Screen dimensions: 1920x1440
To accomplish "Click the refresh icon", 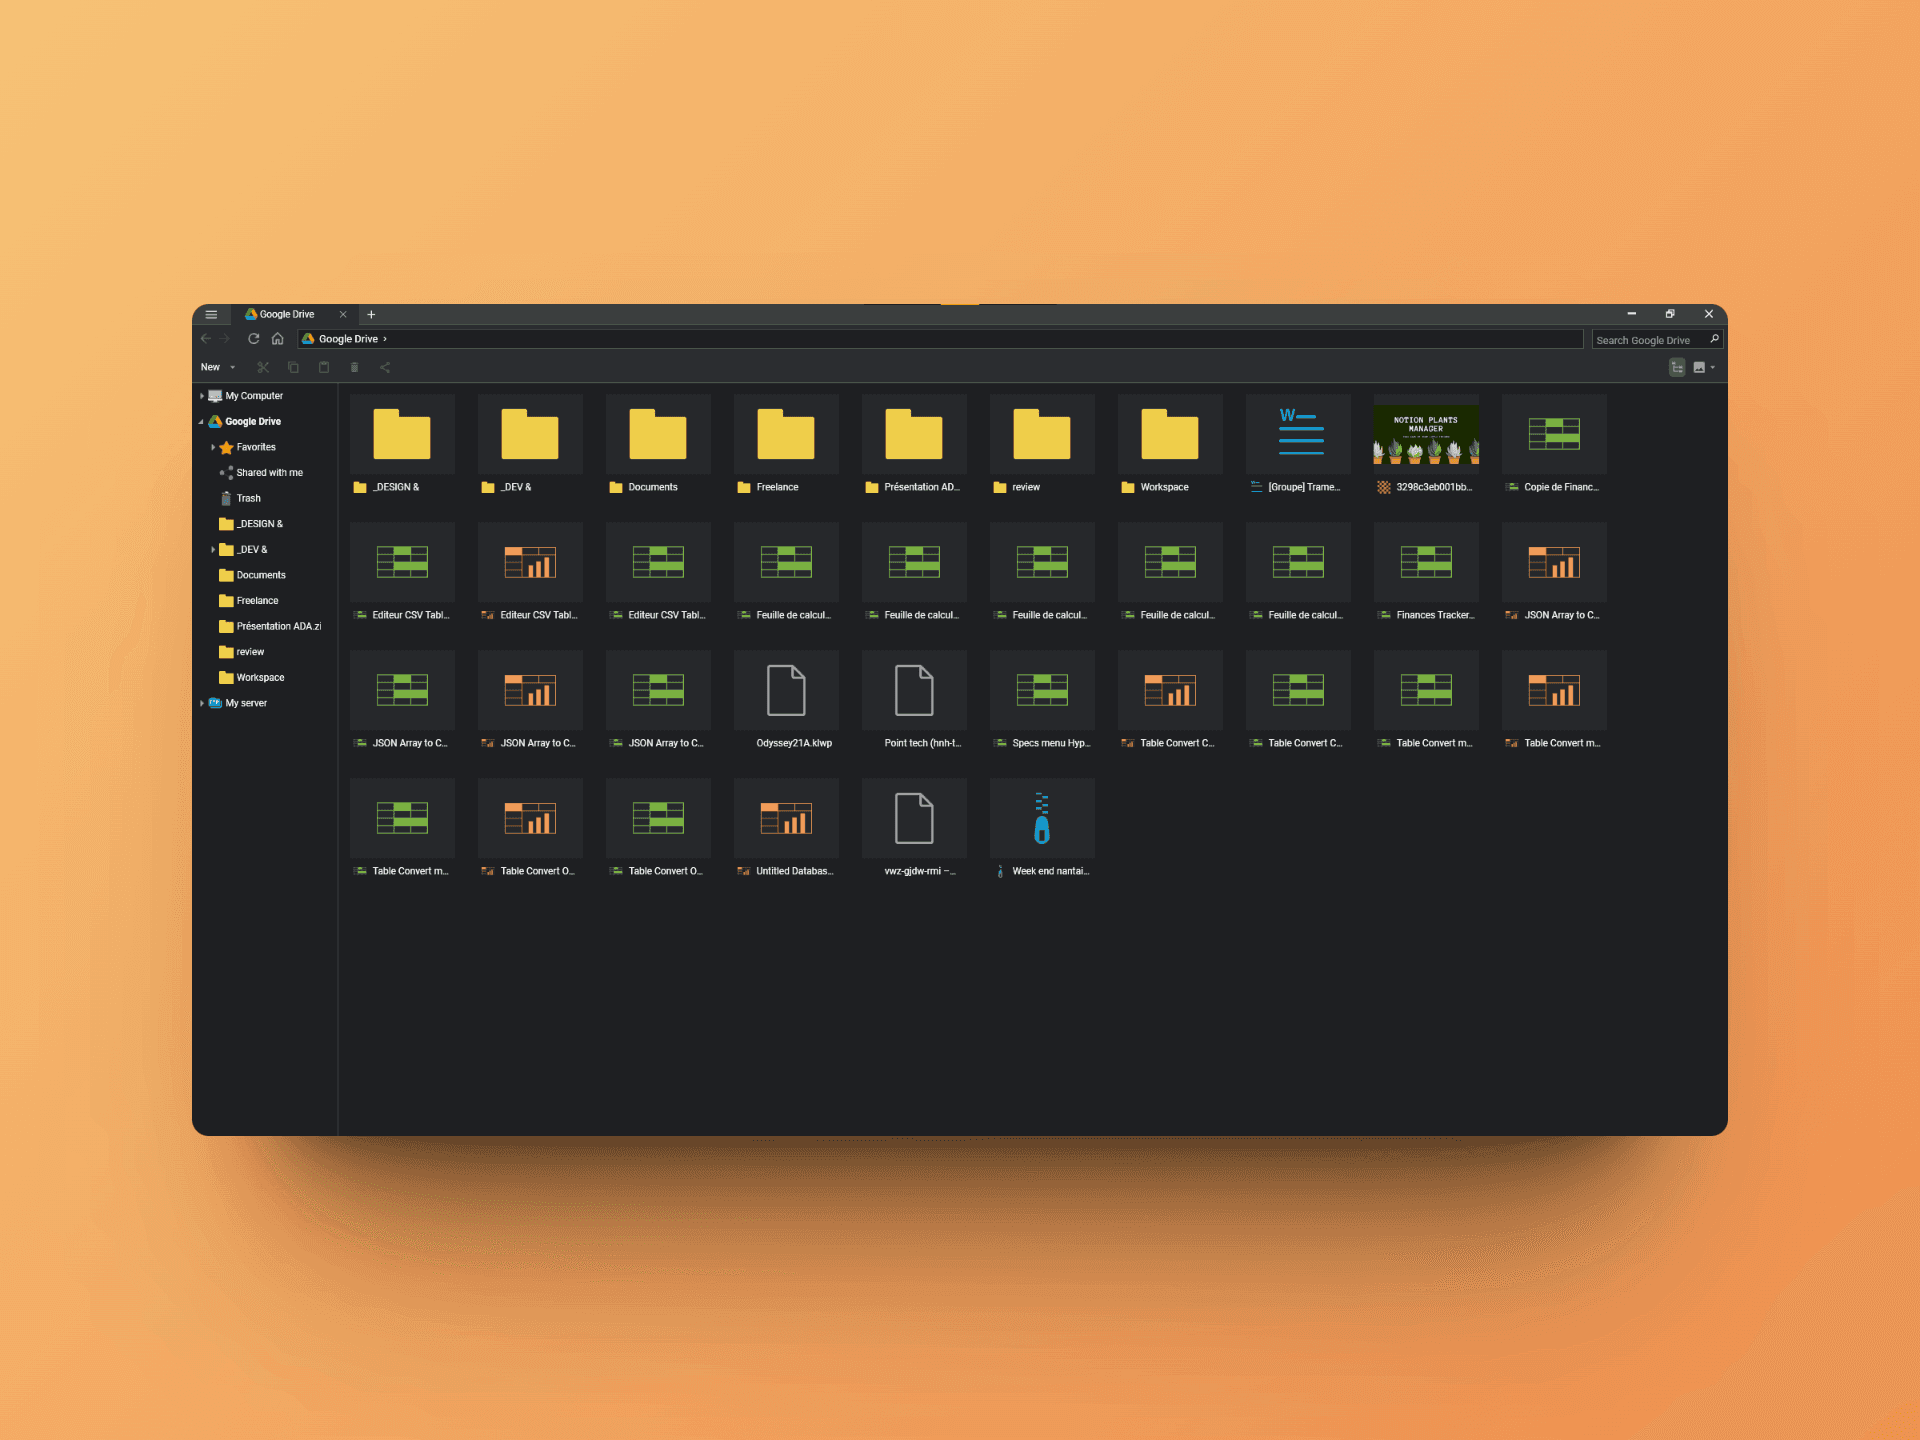I will (x=254, y=339).
